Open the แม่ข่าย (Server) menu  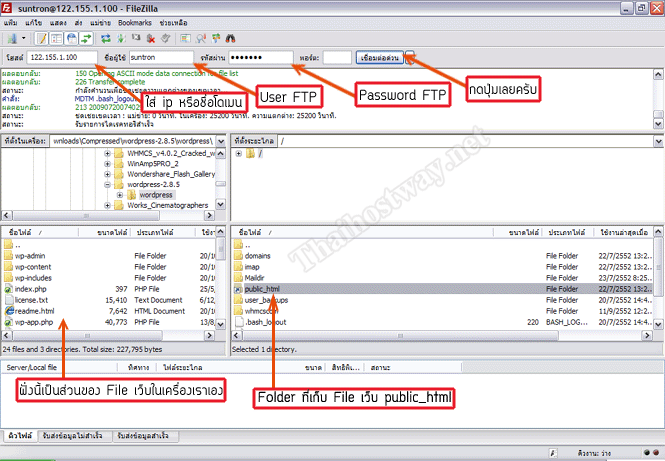tap(101, 23)
